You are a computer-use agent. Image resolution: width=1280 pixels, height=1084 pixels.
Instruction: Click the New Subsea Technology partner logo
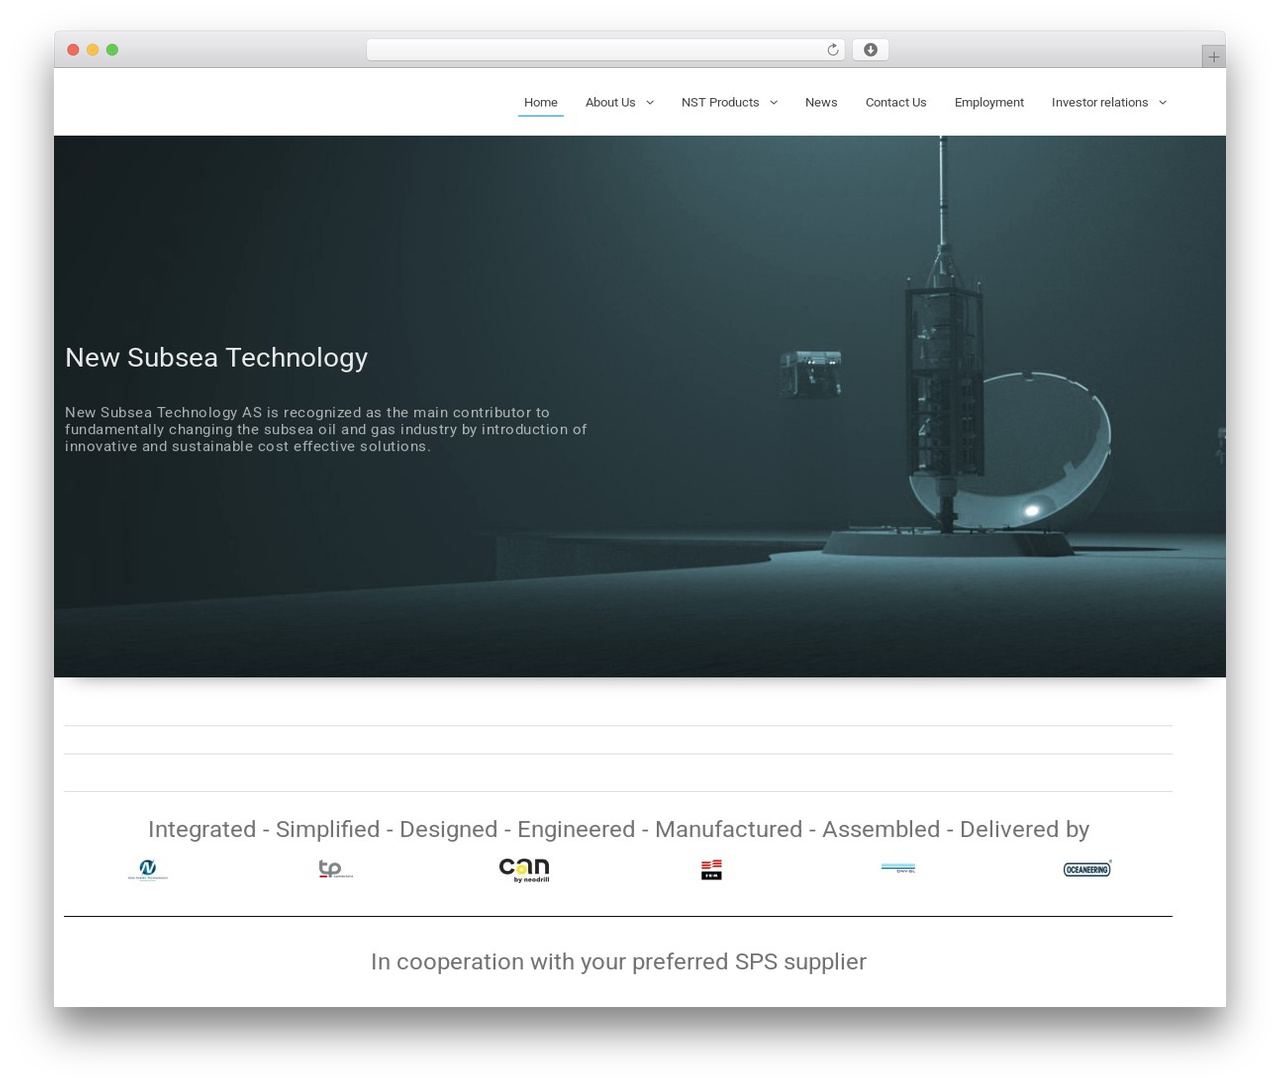[x=148, y=870]
